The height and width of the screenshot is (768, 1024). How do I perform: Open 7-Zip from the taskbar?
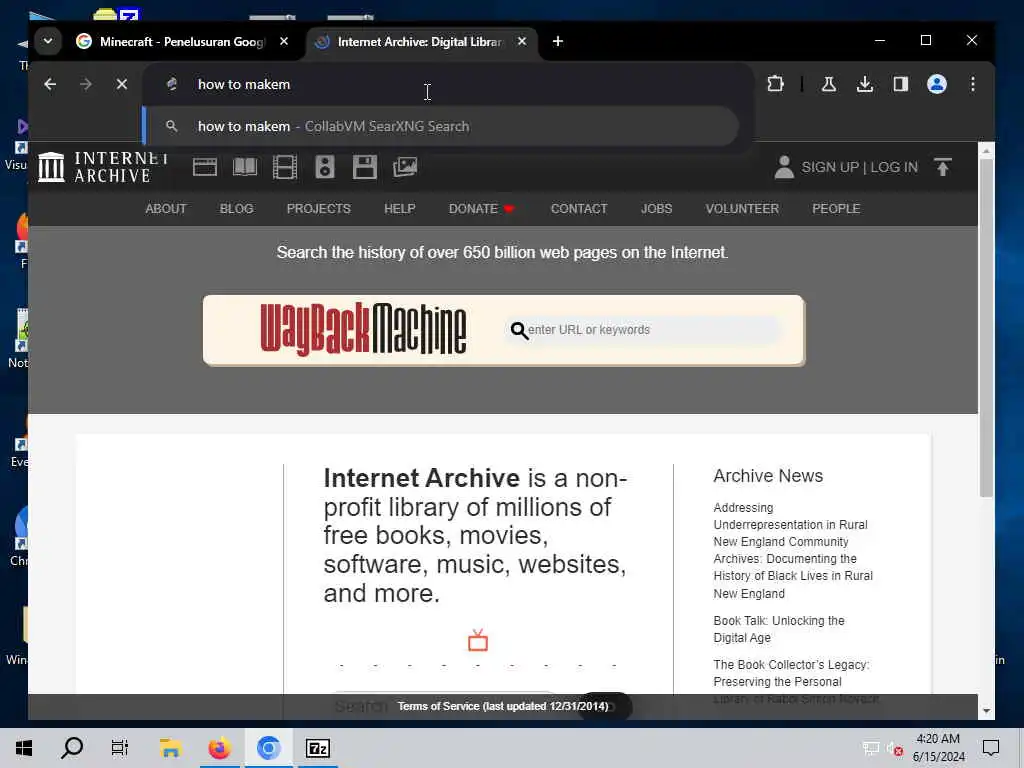coord(317,748)
